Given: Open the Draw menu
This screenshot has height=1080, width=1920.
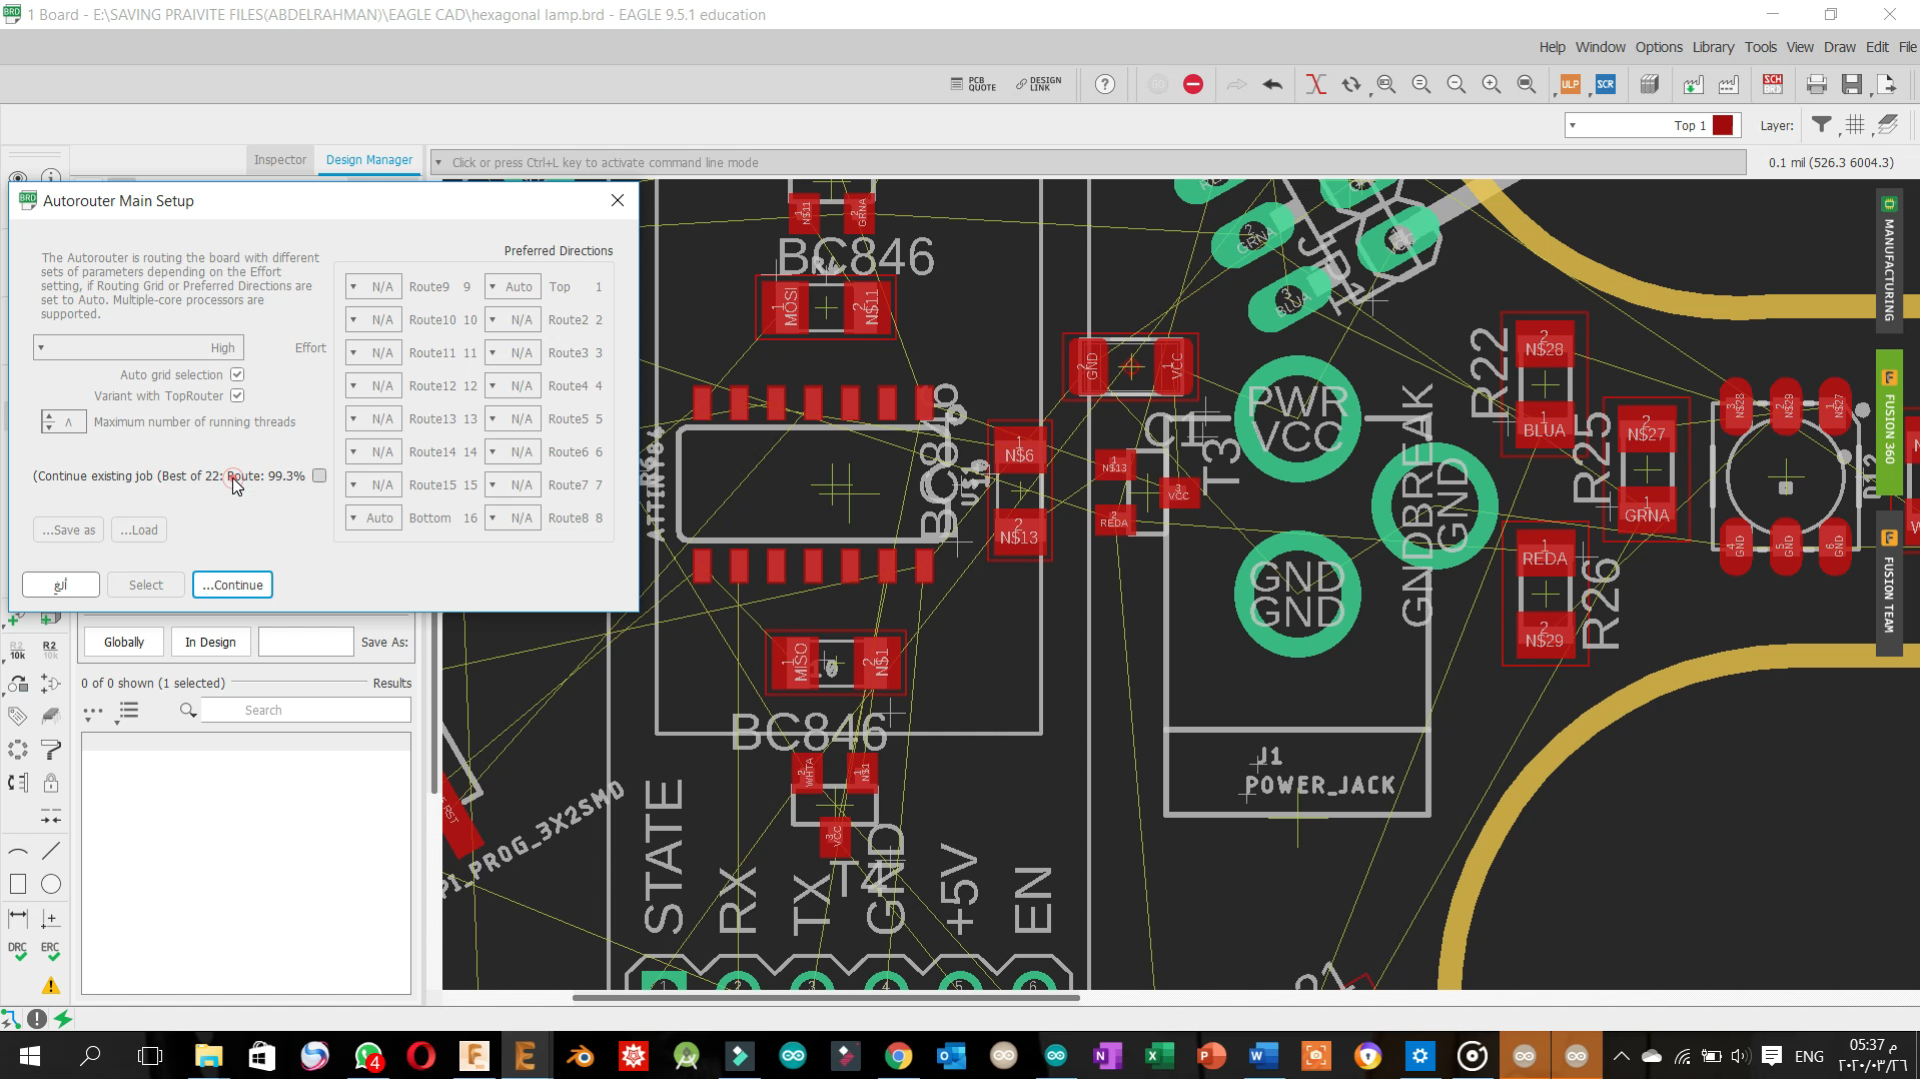Looking at the screenshot, I should tap(1839, 47).
